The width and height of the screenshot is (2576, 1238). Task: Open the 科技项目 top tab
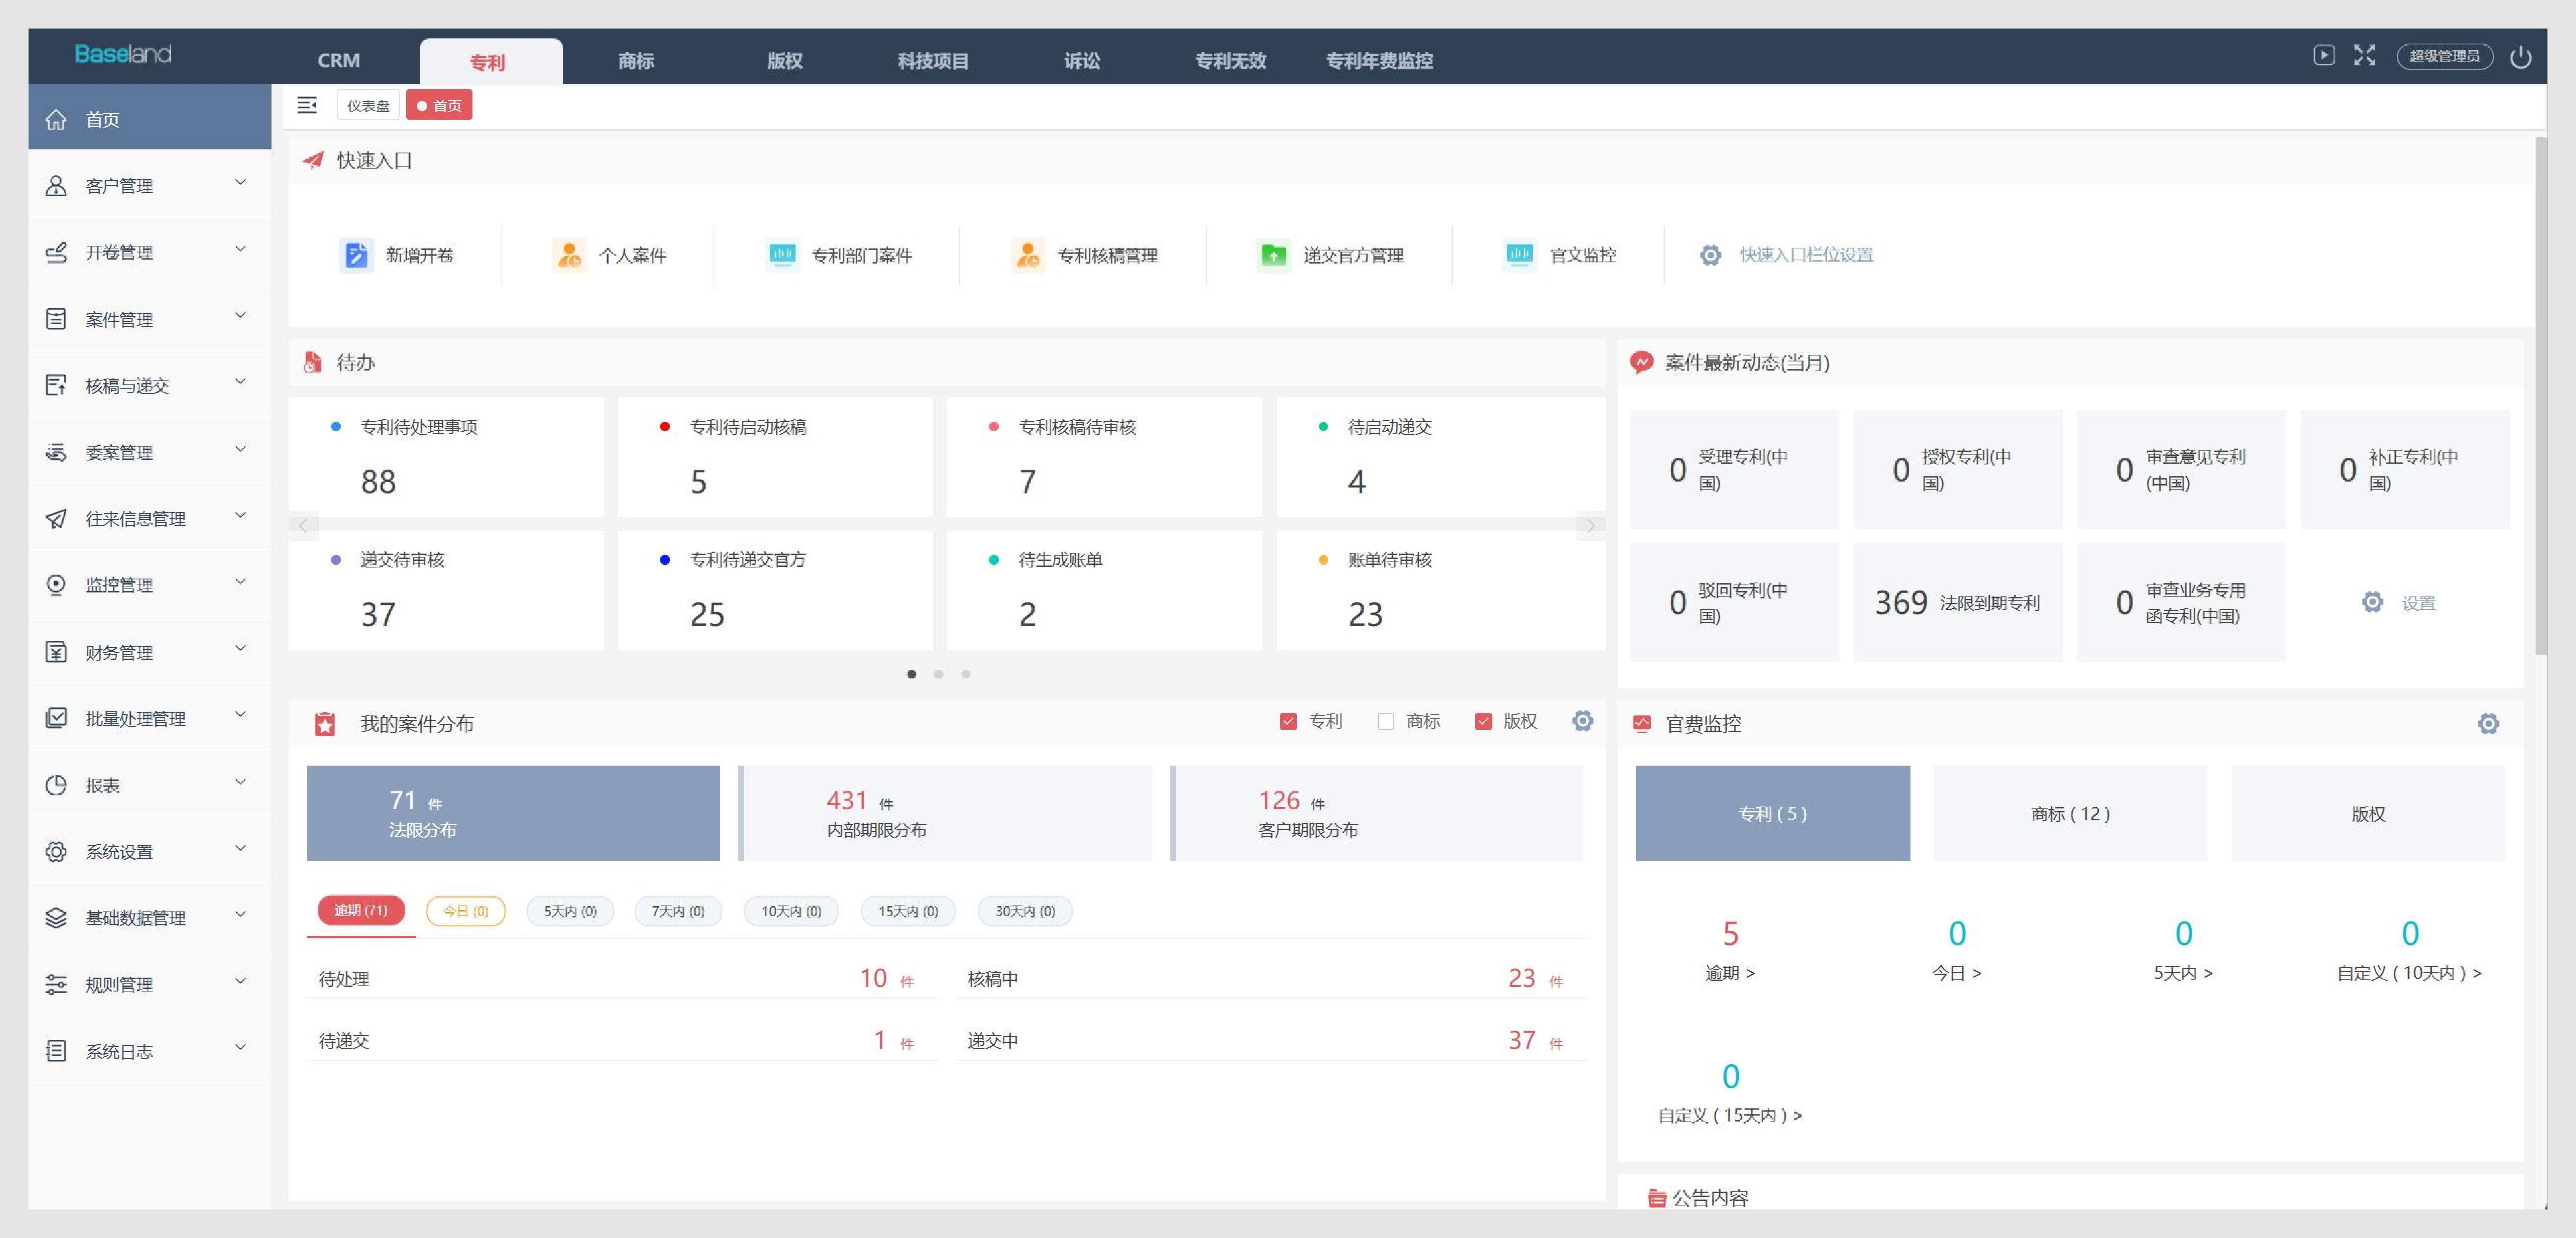click(933, 61)
